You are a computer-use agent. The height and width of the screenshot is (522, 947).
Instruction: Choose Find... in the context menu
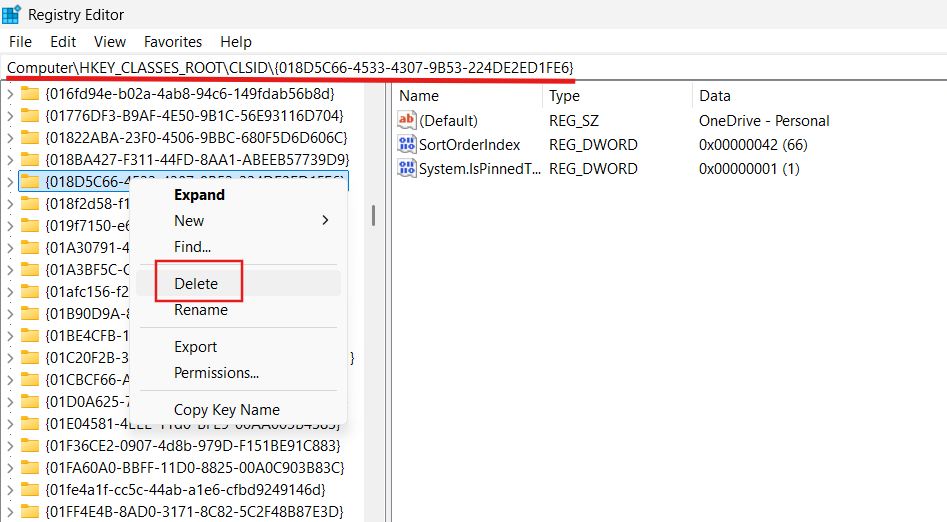(239, 246)
